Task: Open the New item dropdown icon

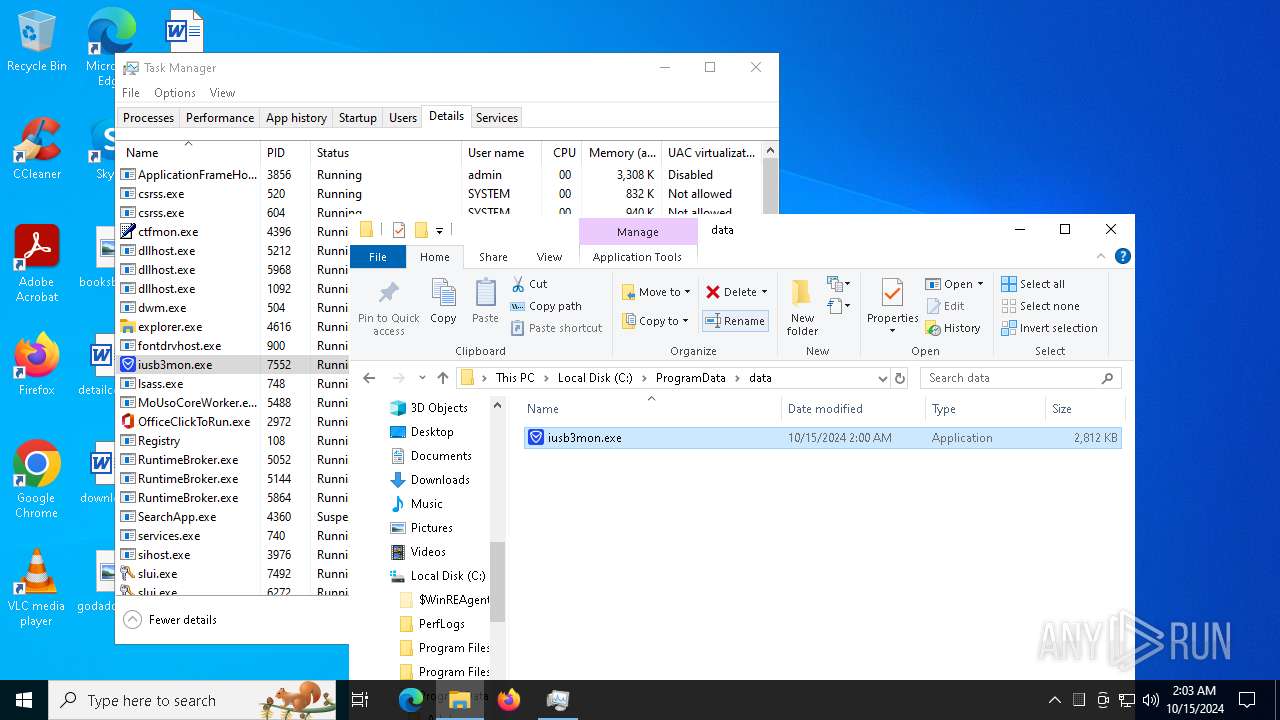Action: pyautogui.click(x=839, y=285)
